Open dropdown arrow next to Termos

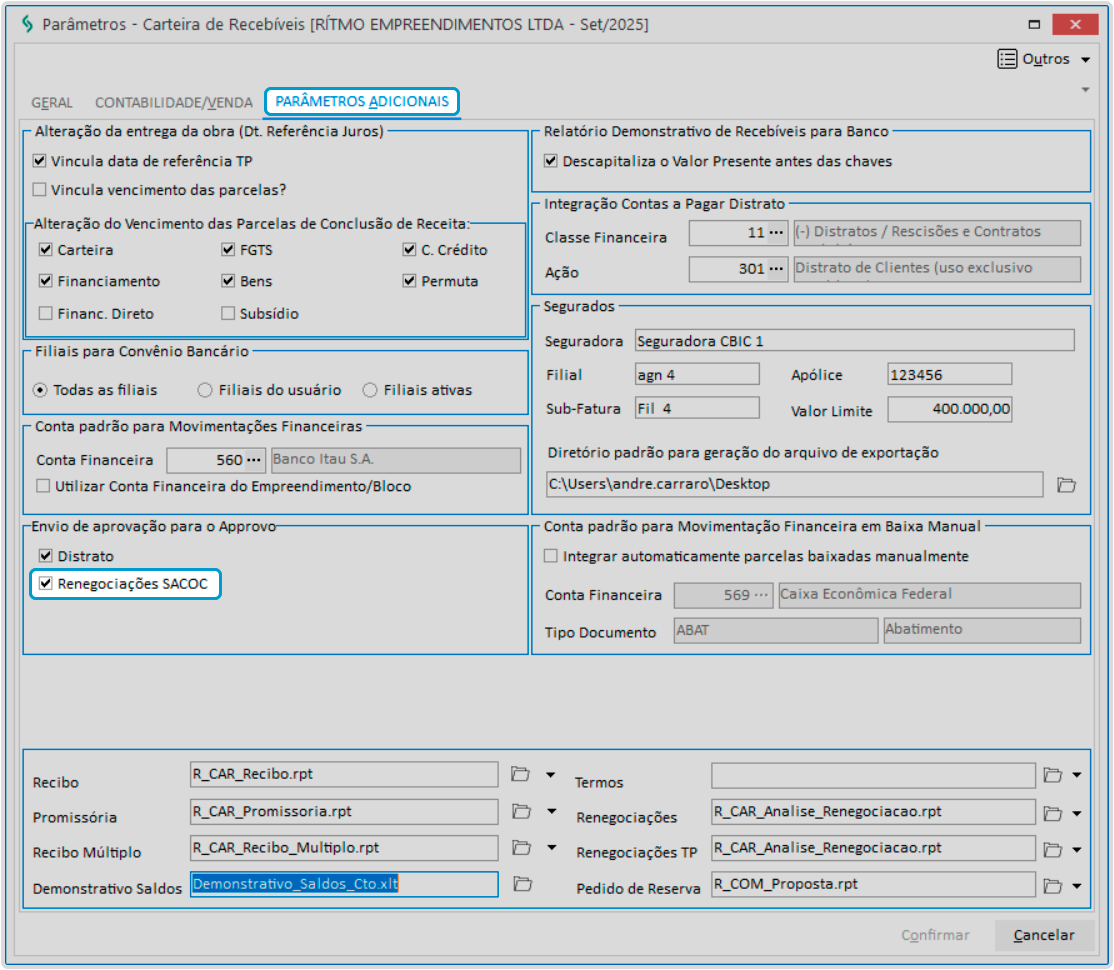(x=1077, y=775)
